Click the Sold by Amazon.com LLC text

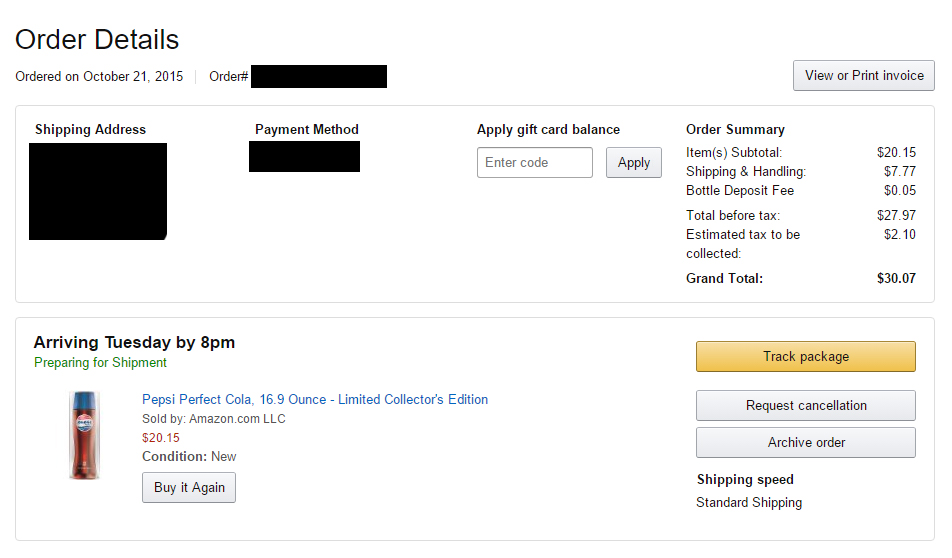pyautogui.click(x=214, y=419)
